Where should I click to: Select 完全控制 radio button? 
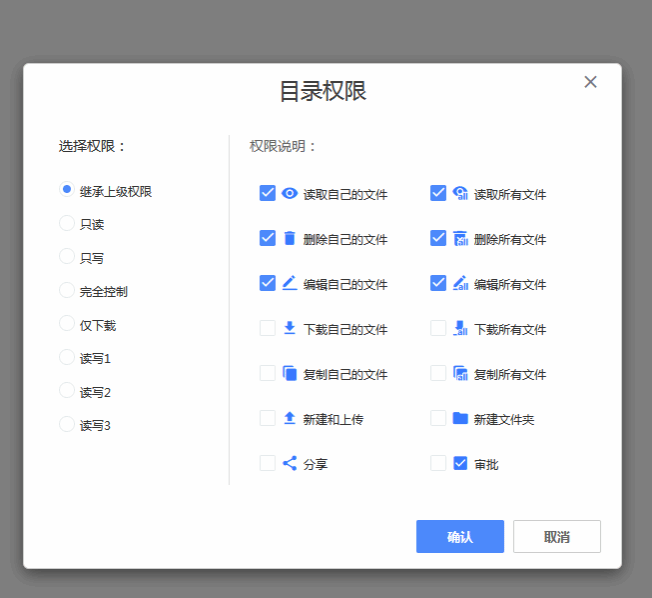click(x=67, y=290)
